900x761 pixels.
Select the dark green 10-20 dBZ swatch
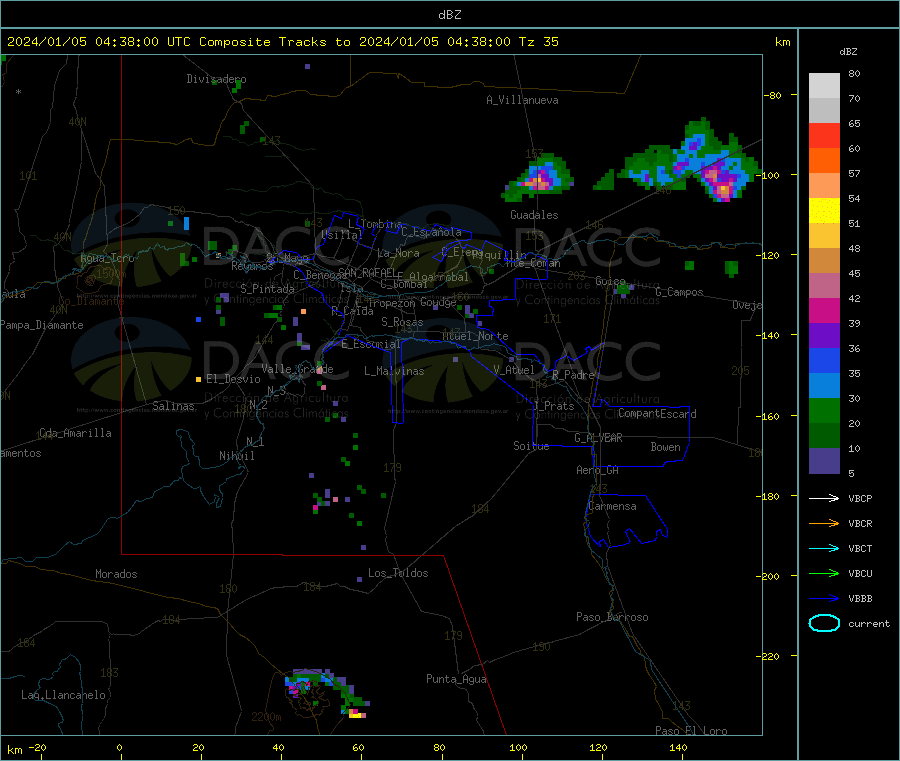[x=824, y=436]
